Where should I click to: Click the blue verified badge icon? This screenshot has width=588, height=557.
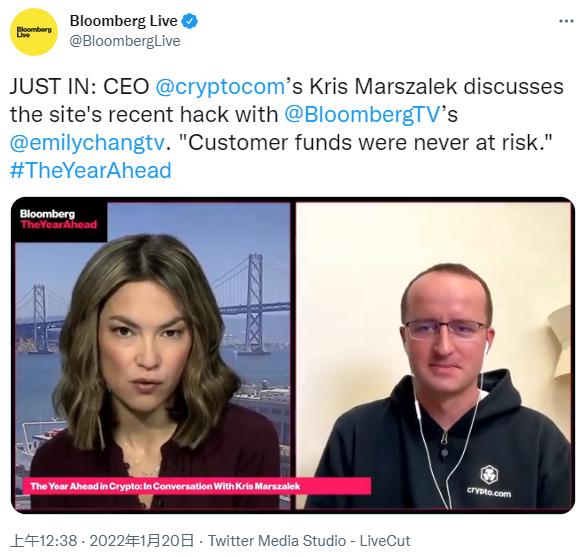189,21
